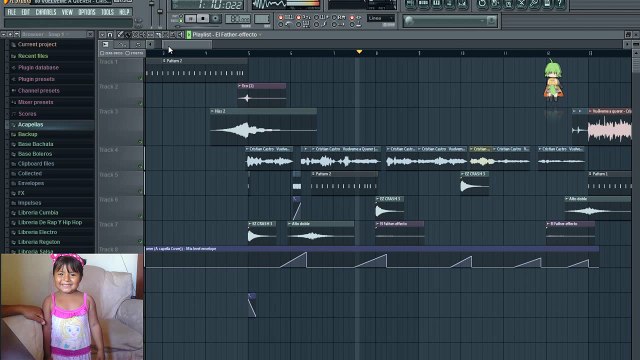Mute Track 4 using its green LED
The width and height of the screenshot is (640, 360).
(x=140, y=166)
